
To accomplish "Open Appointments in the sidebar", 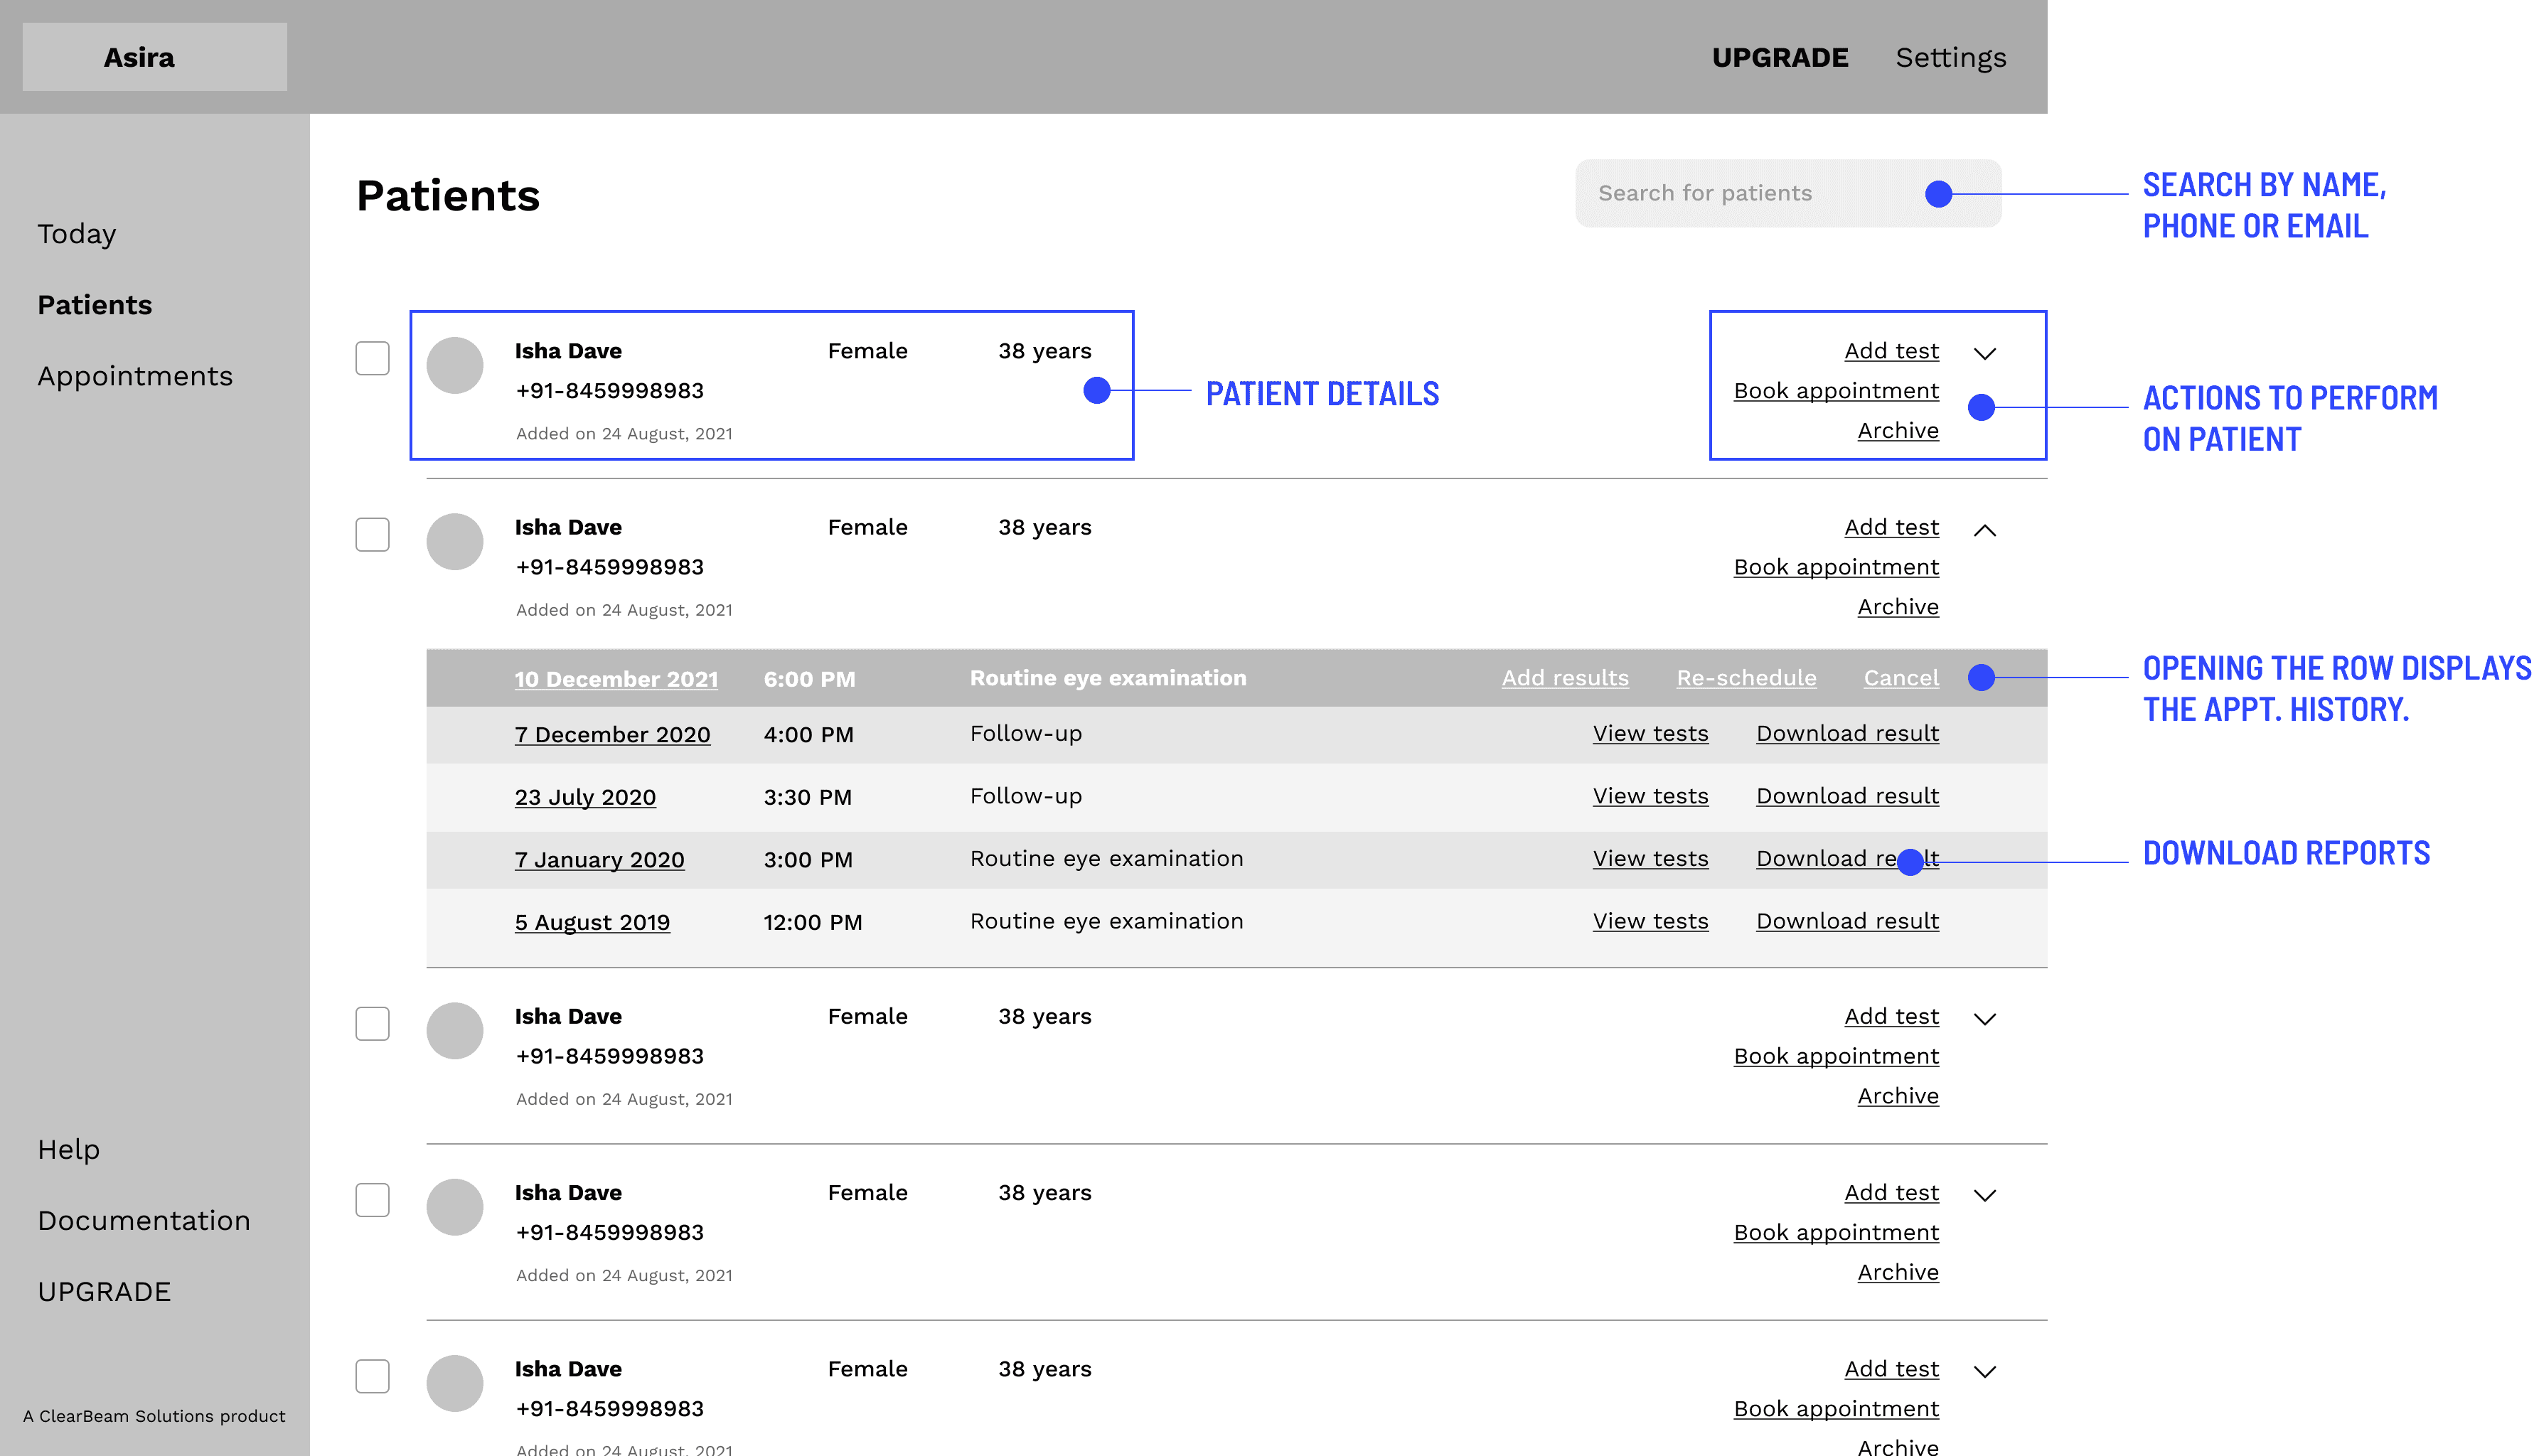I will (x=135, y=376).
